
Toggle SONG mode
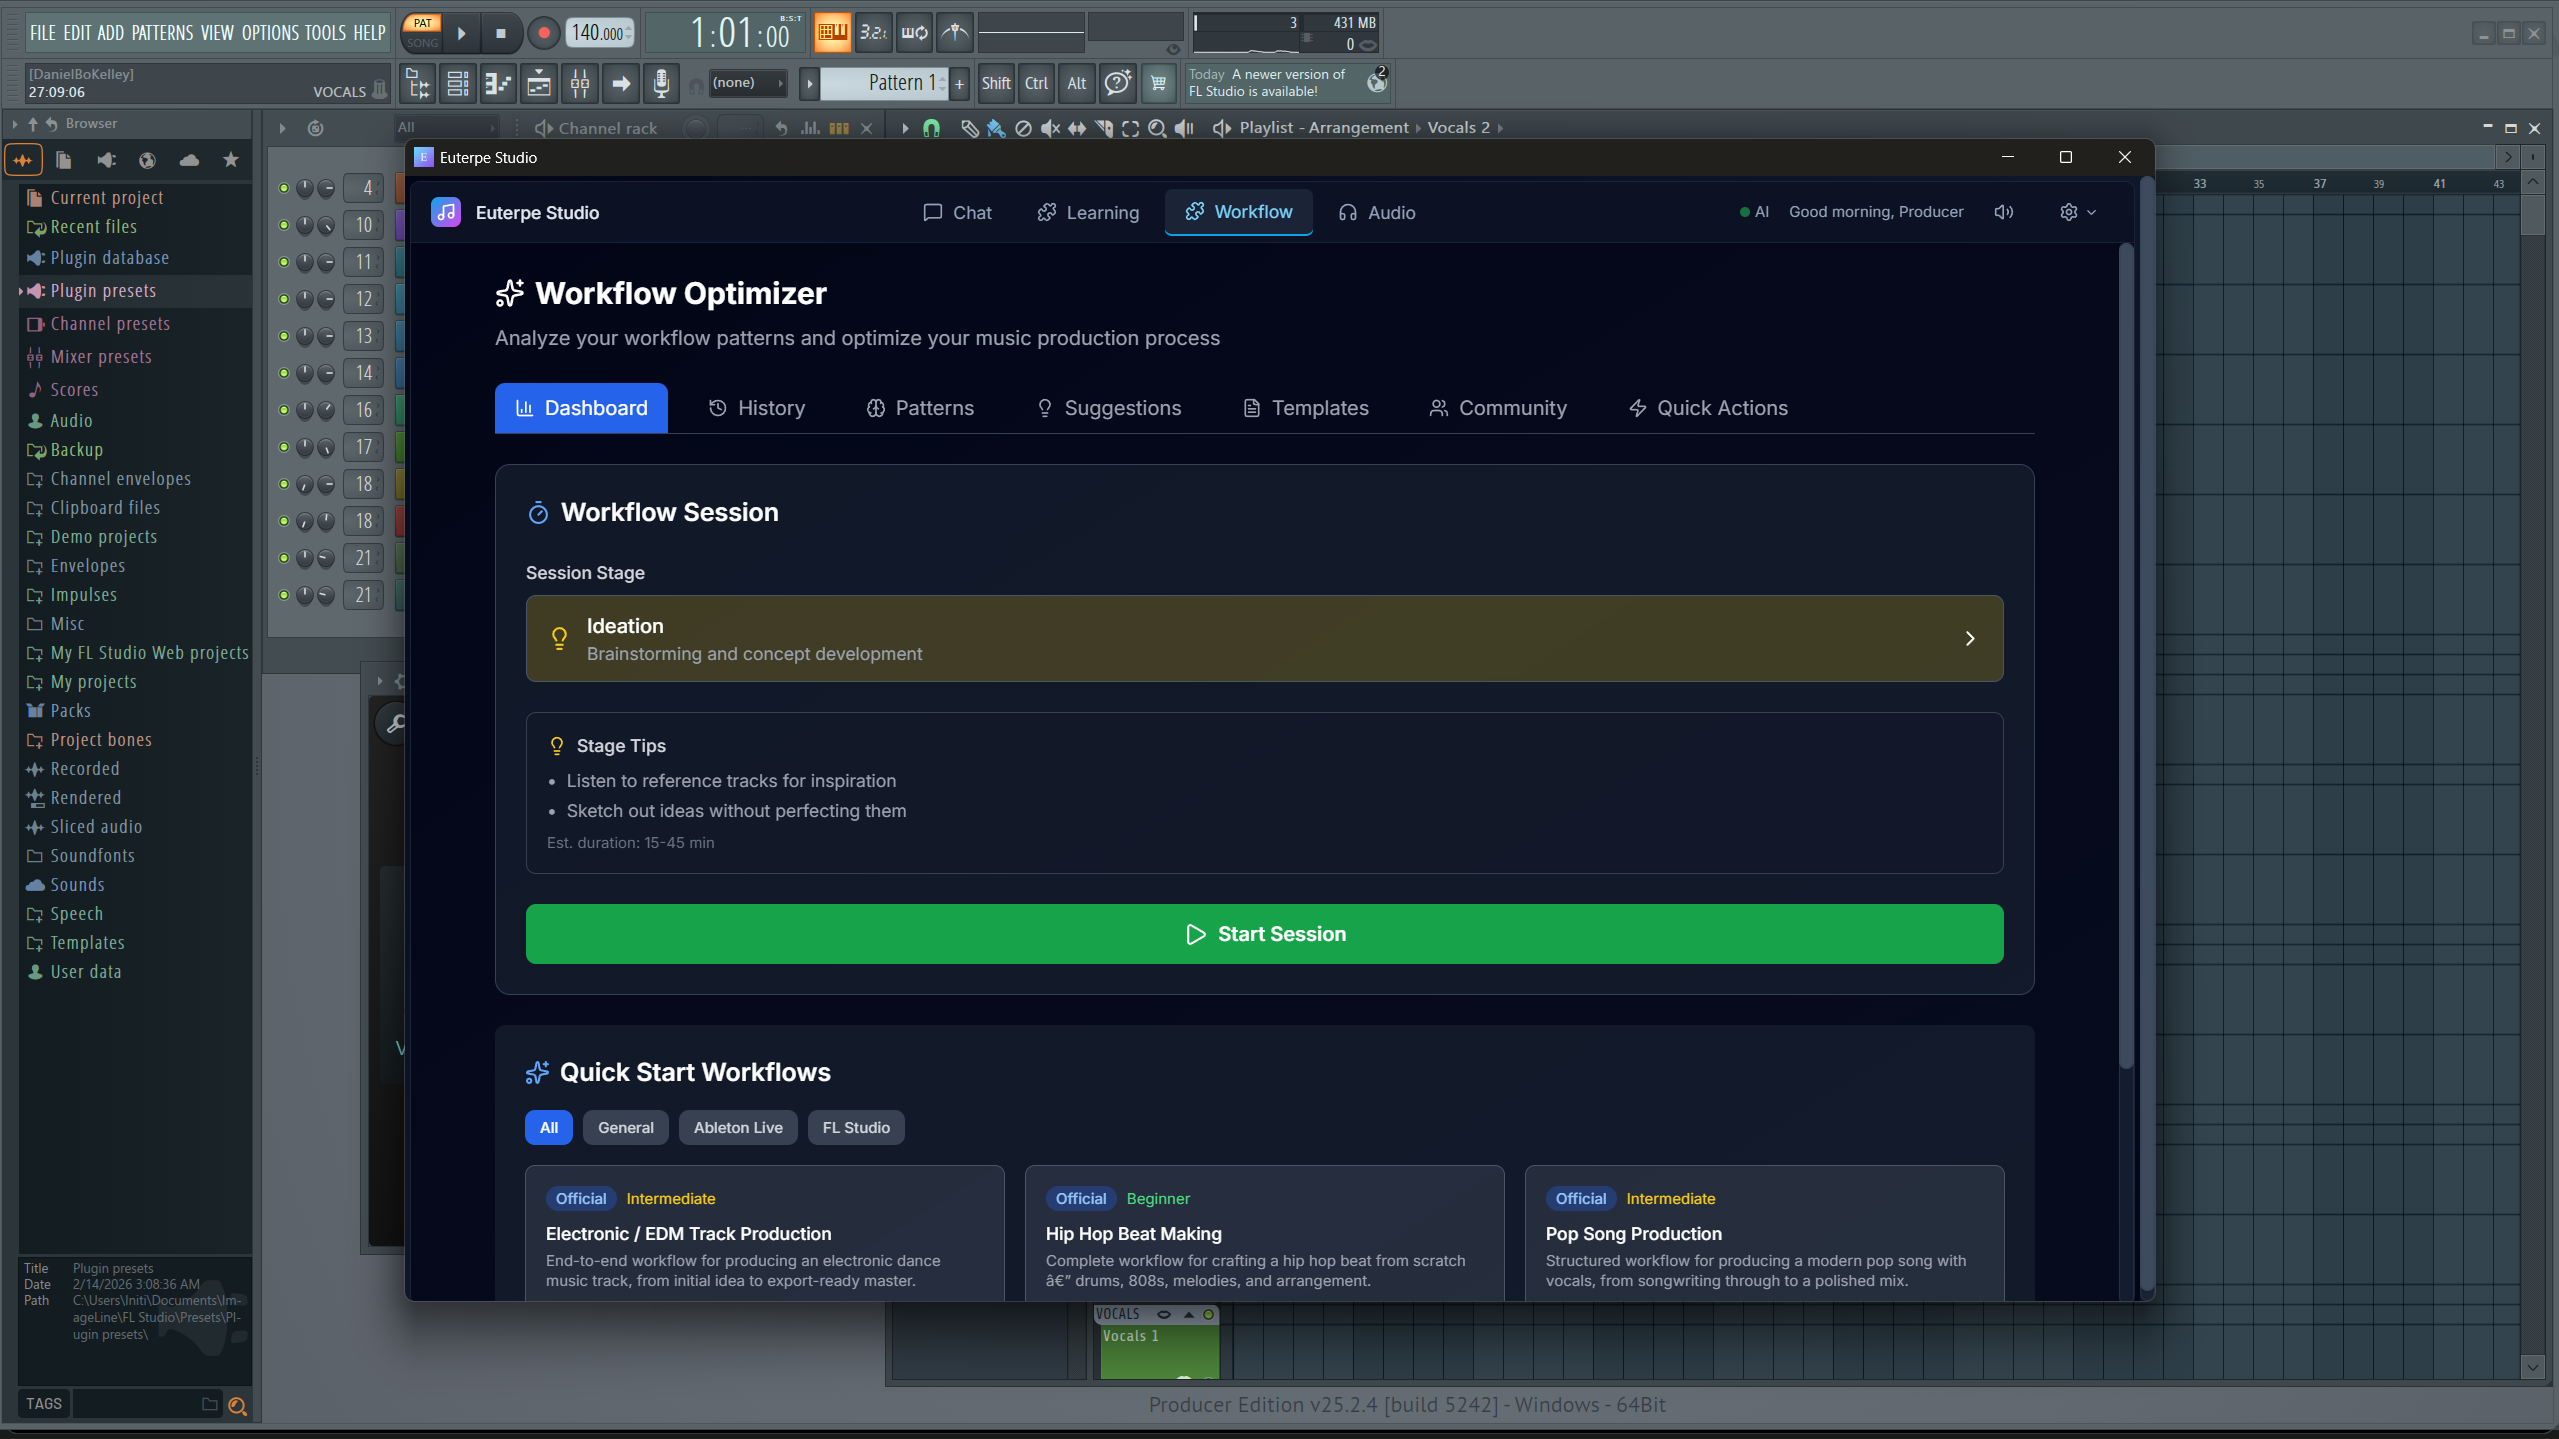click(423, 43)
